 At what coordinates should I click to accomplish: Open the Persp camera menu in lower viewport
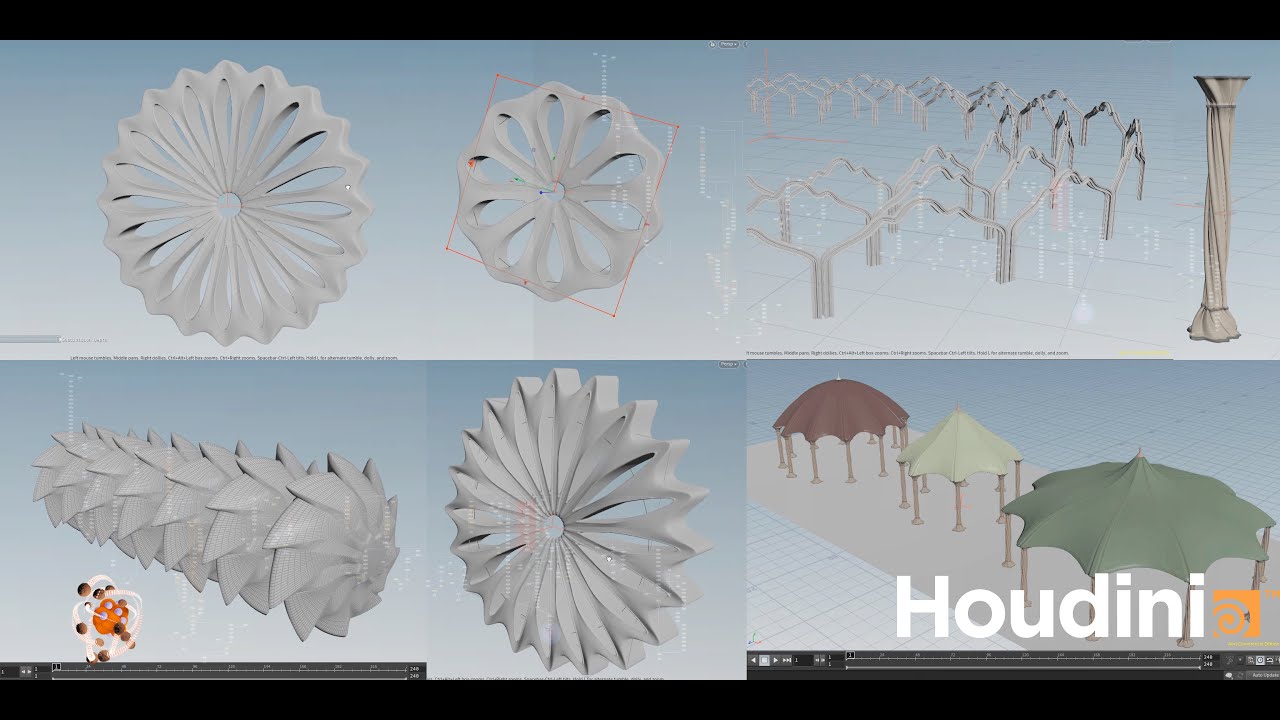[728, 364]
